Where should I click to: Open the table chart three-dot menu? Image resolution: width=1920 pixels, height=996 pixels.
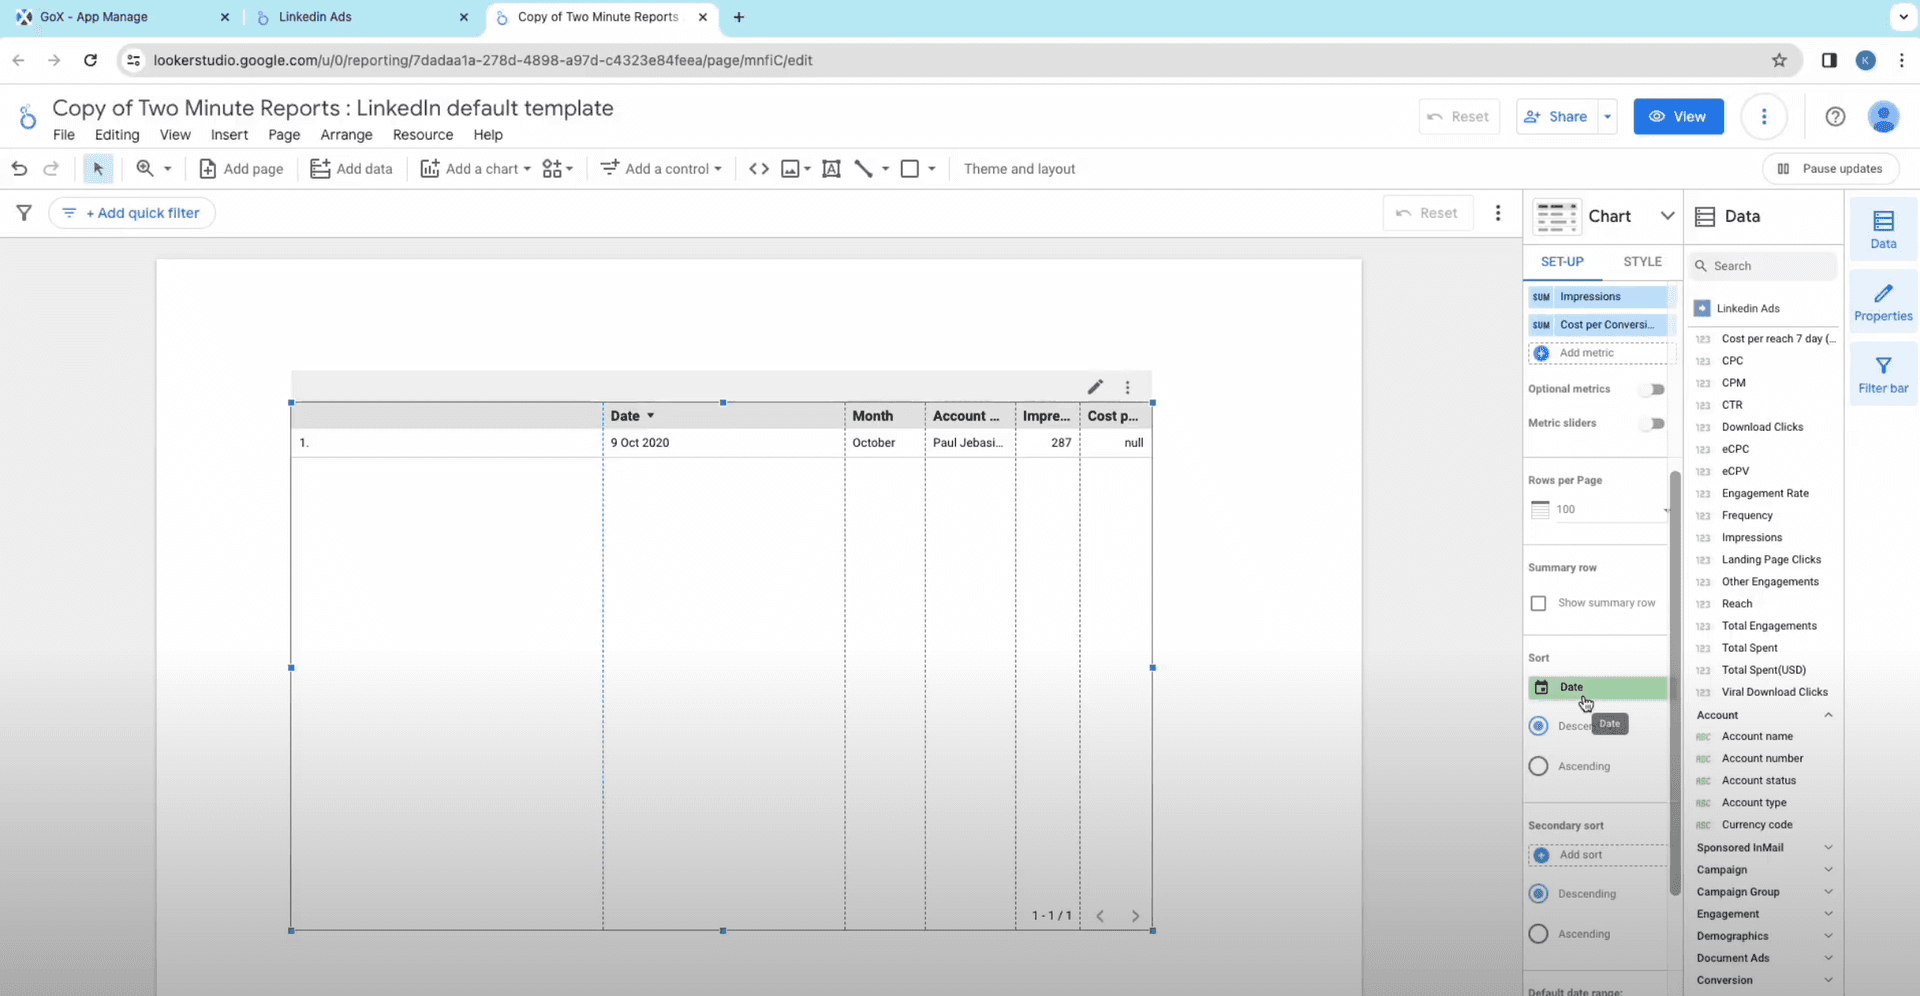1128,387
